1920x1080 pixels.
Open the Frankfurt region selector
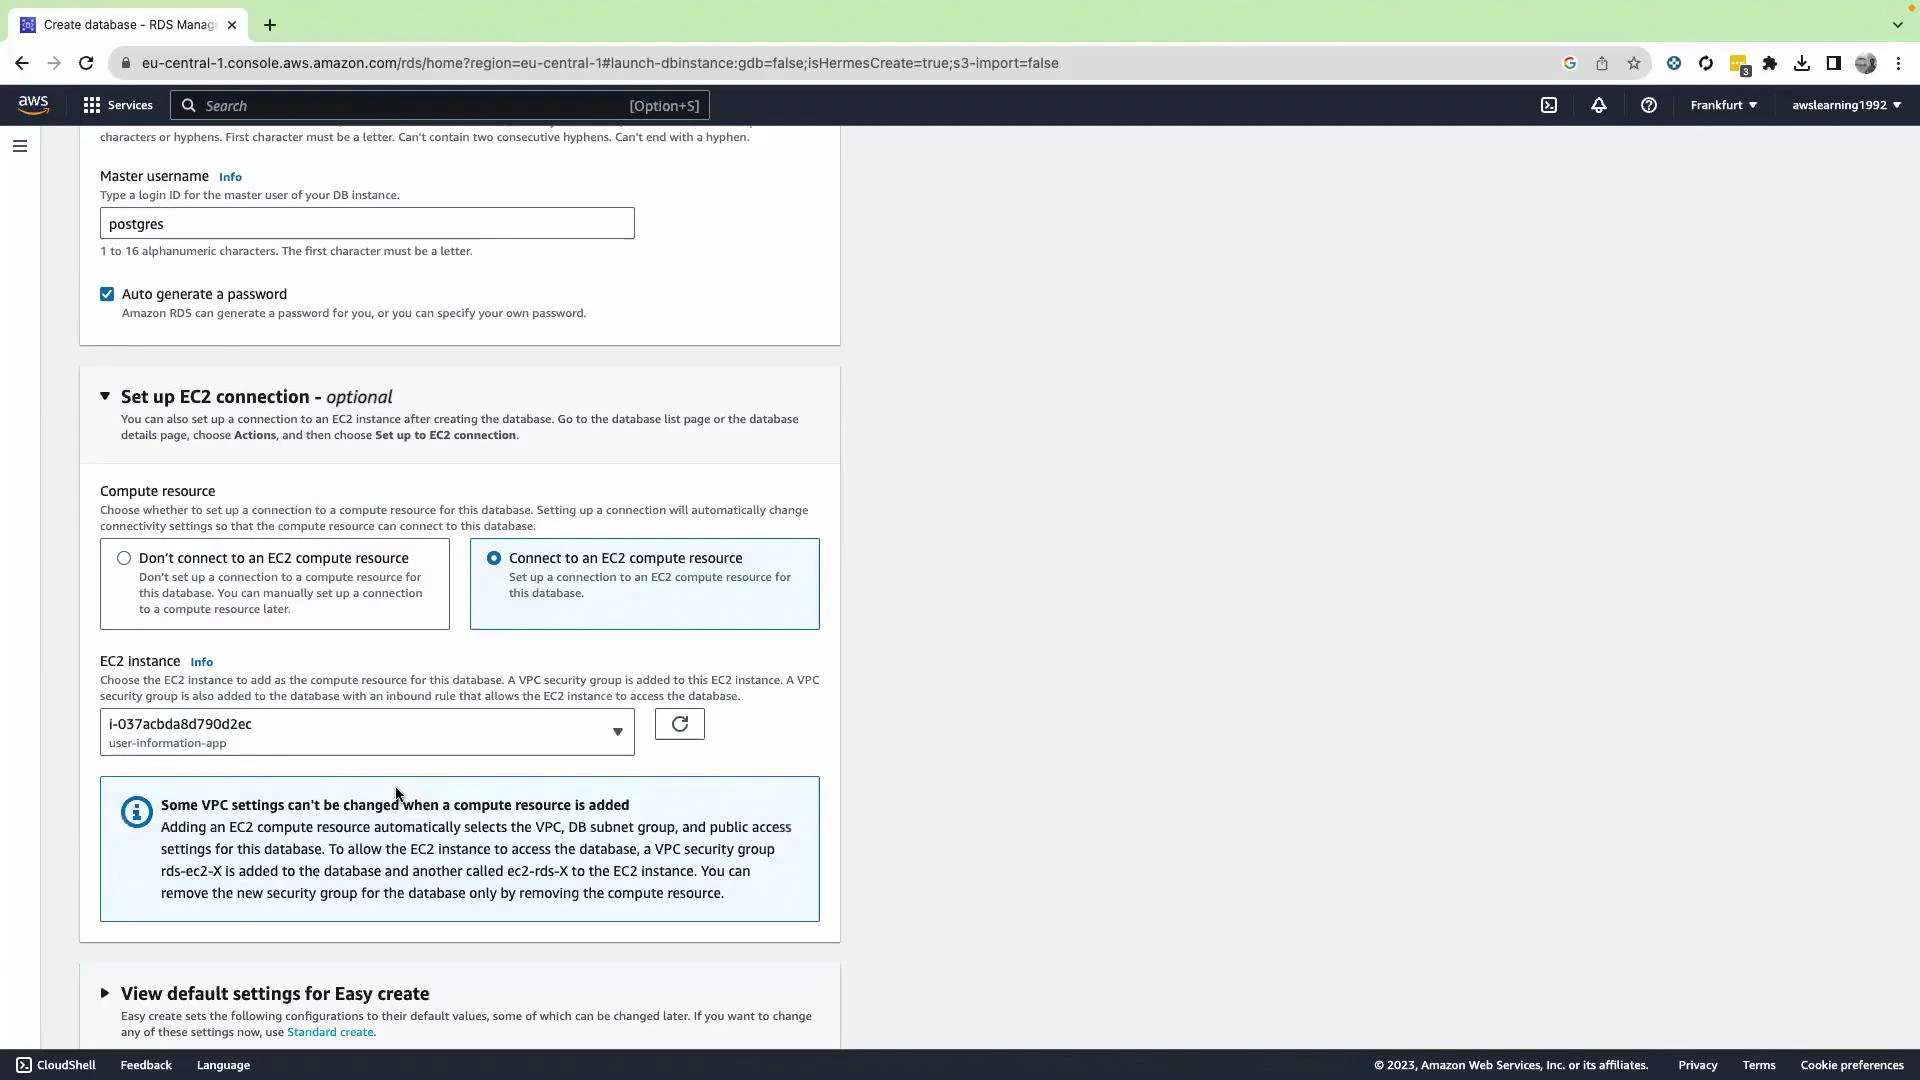1722,105
